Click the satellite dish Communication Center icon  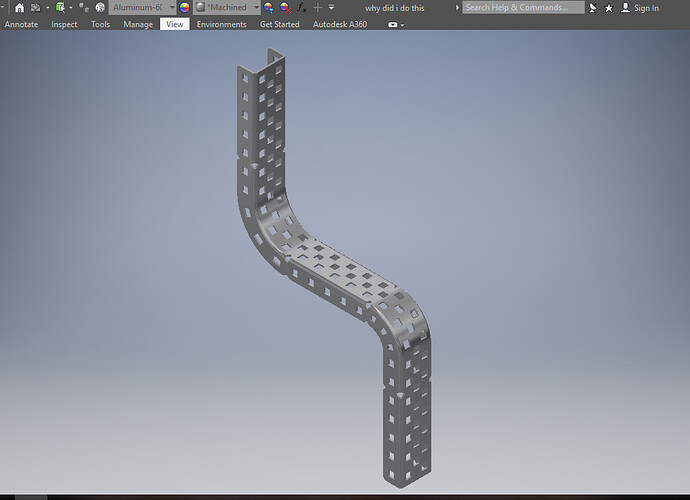593,7
